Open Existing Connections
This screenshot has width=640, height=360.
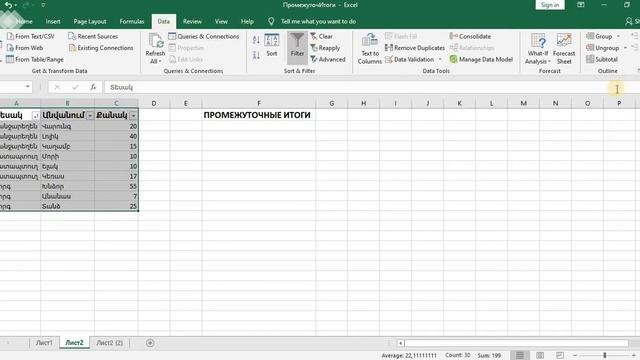101,48
